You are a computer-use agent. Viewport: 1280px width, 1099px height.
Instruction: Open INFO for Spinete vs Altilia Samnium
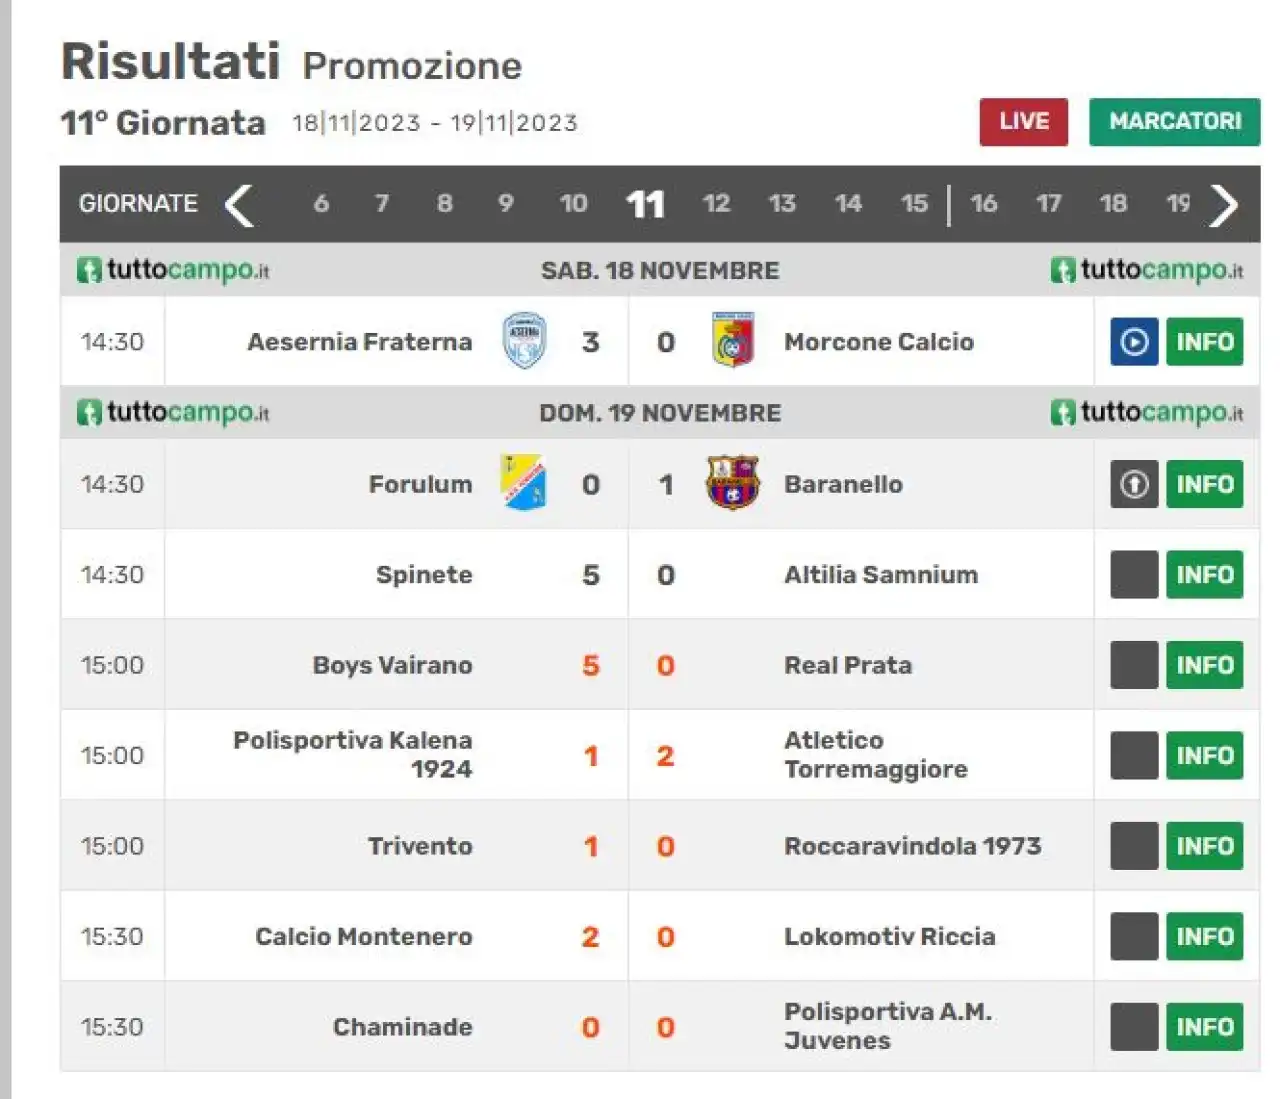1205,575
